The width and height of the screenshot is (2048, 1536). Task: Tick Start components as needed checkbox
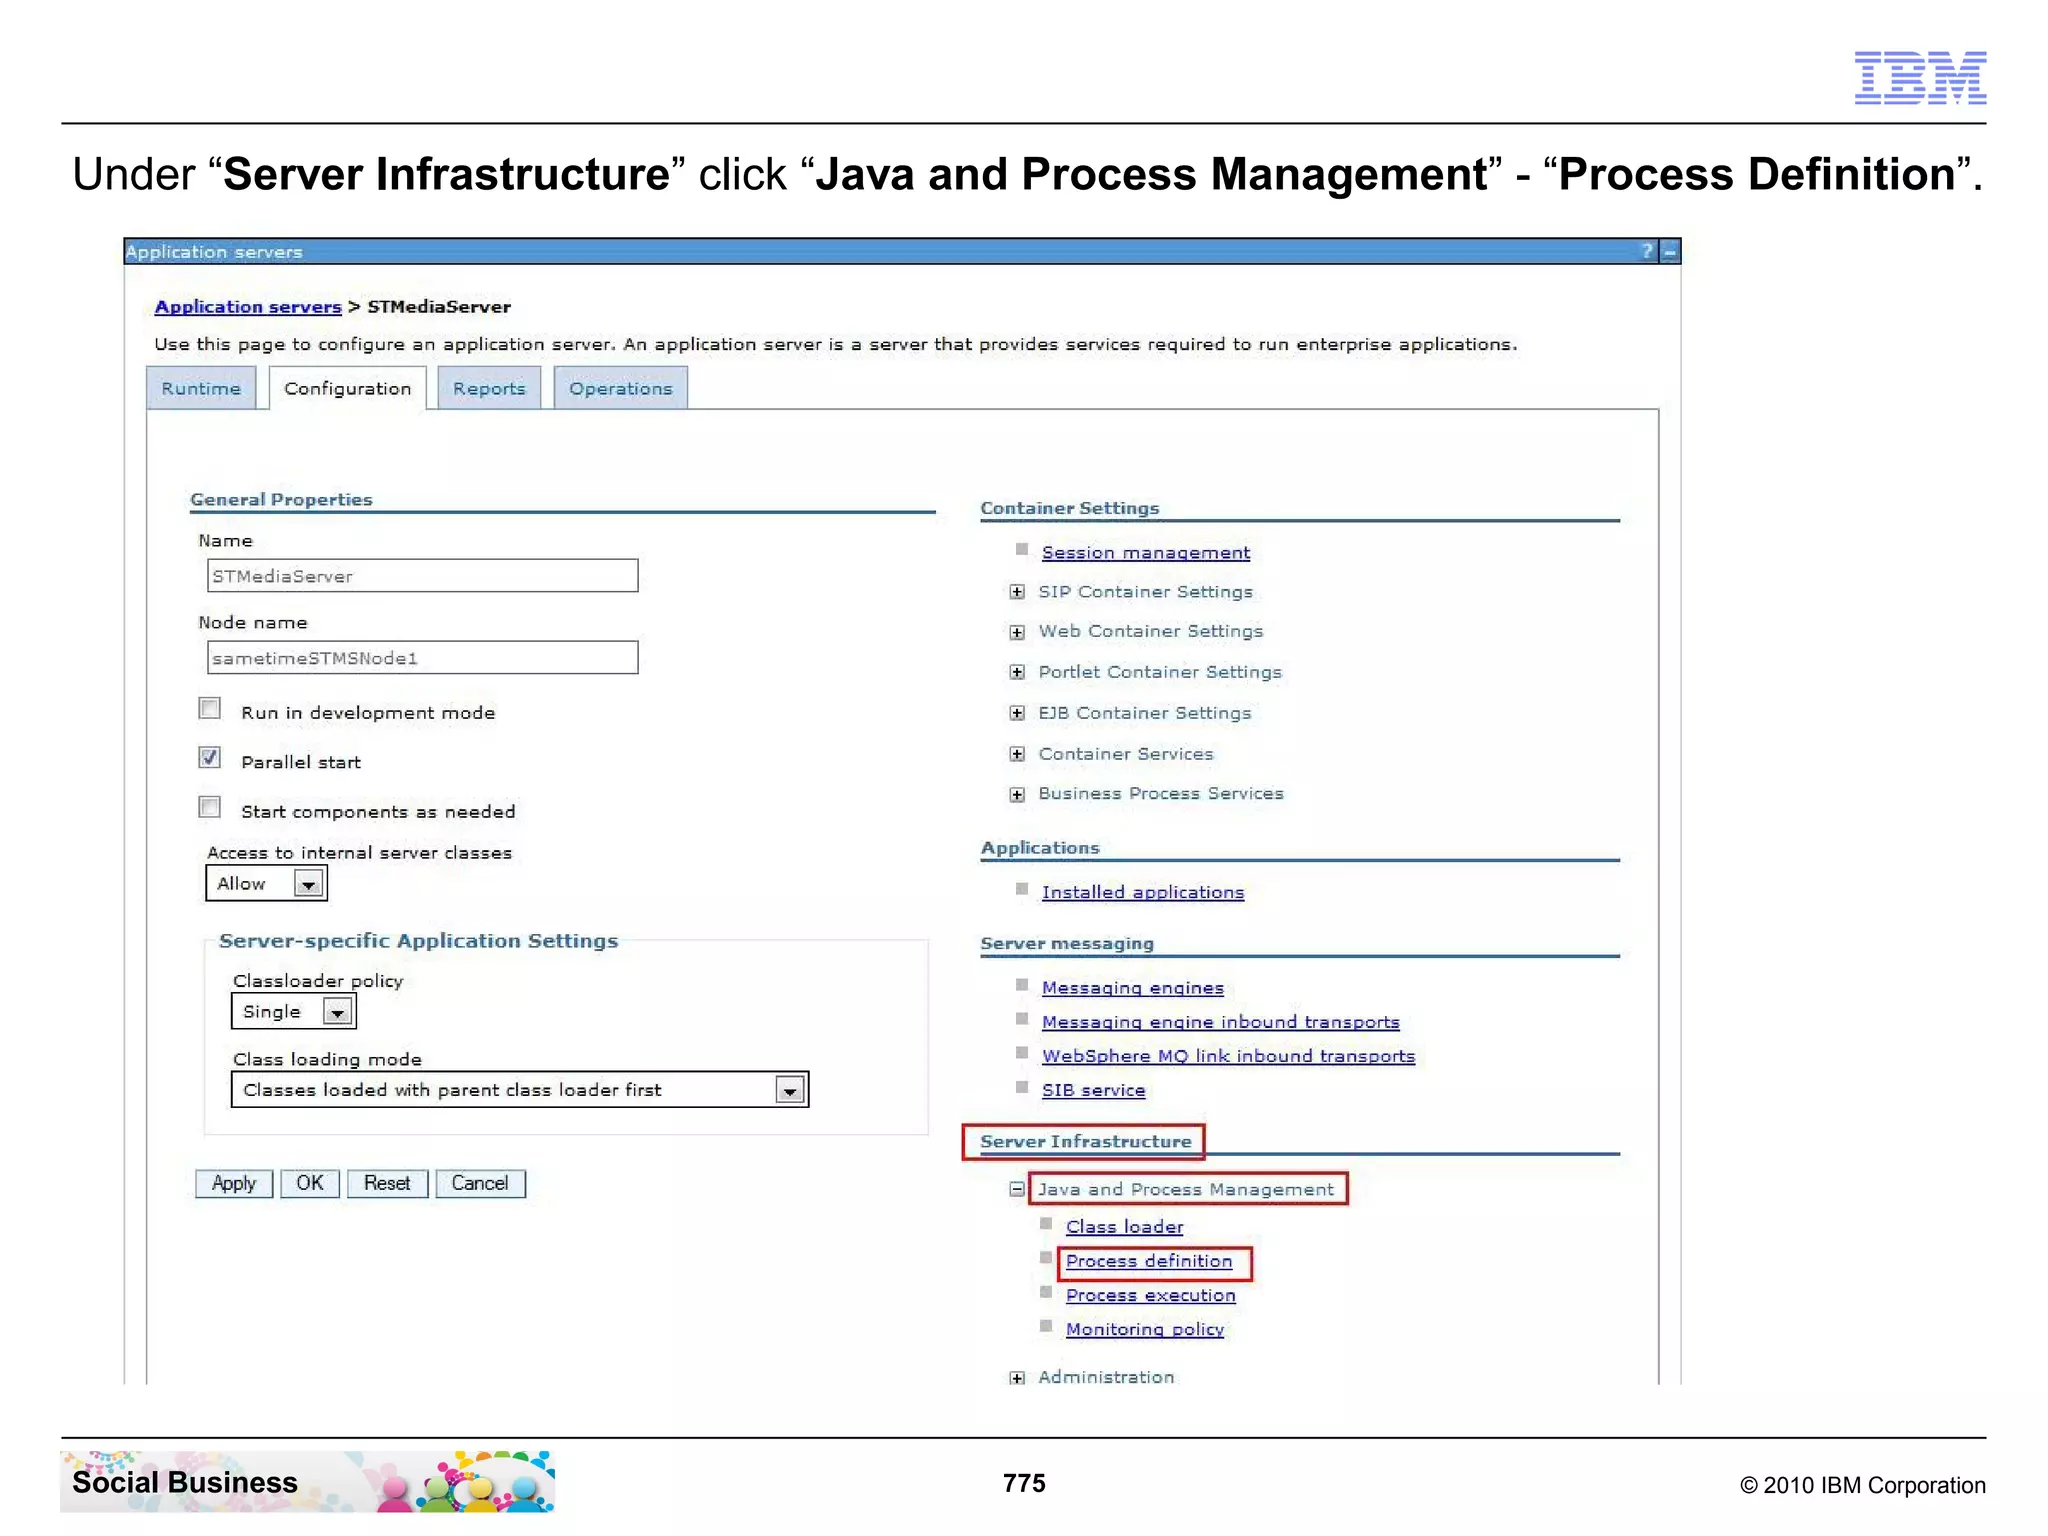pos(210,807)
